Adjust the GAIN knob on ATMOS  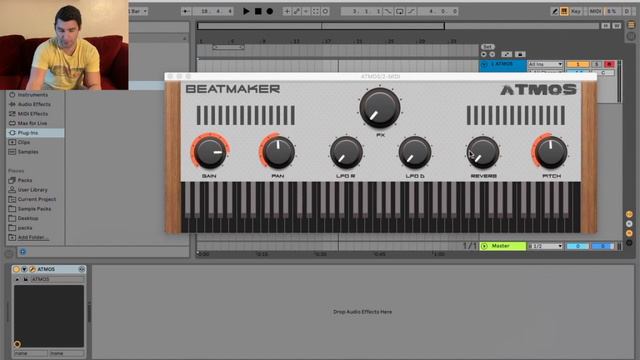(210, 152)
